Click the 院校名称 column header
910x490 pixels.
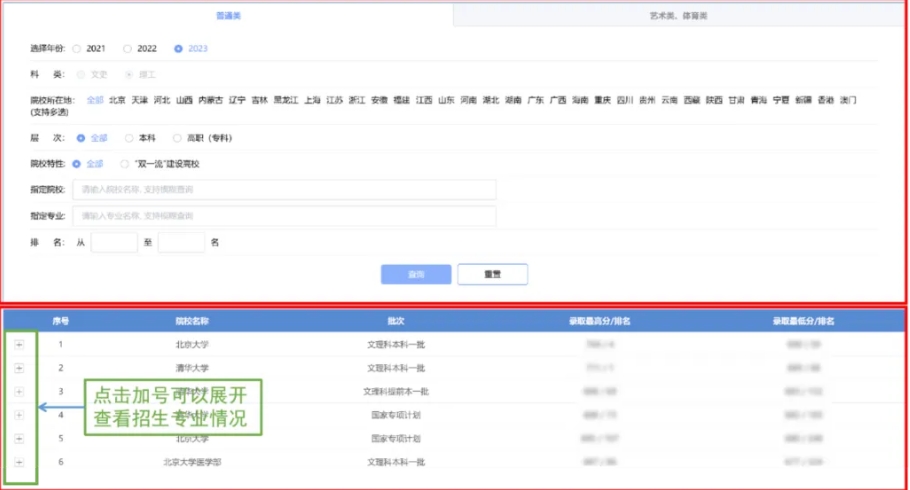tap(192, 321)
